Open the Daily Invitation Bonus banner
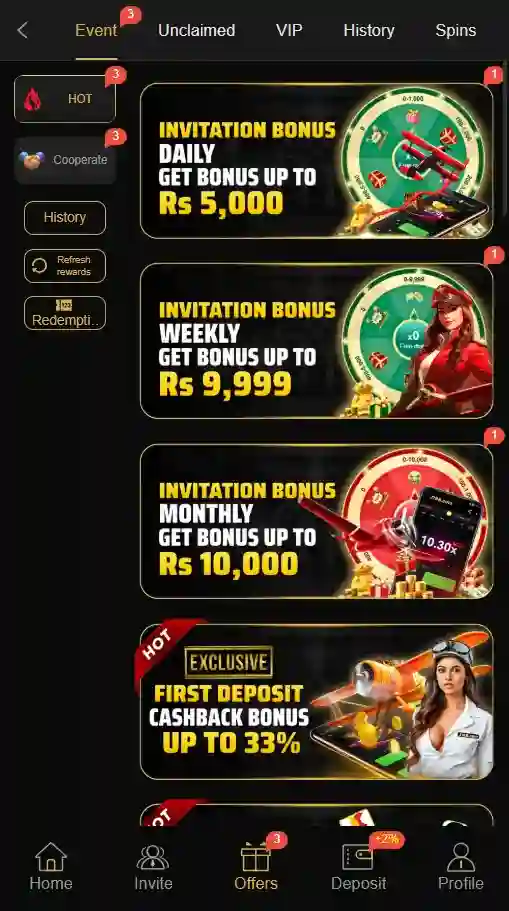The height and width of the screenshot is (911, 509). point(317,160)
